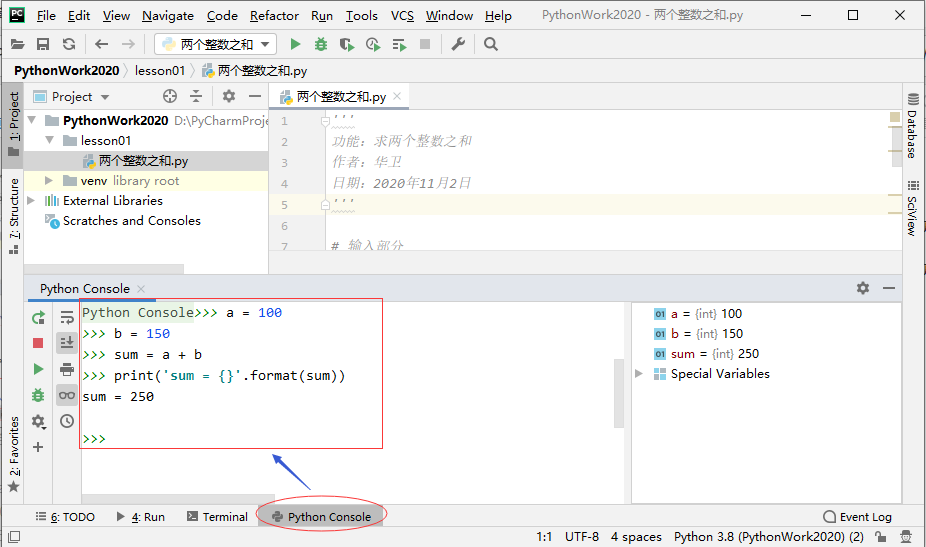Click the Open folder toolbar icon
The height and width of the screenshot is (547, 926).
coord(18,44)
